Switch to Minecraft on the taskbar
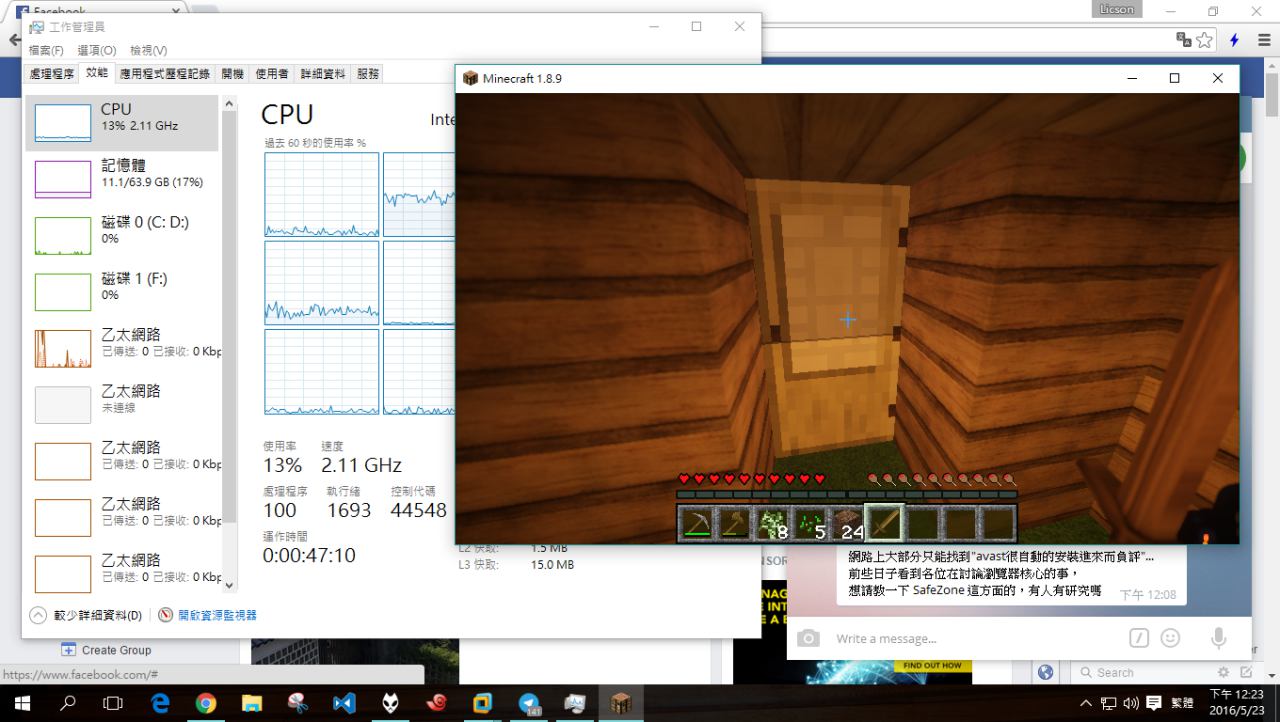The image size is (1280, 722). [621, 703]
